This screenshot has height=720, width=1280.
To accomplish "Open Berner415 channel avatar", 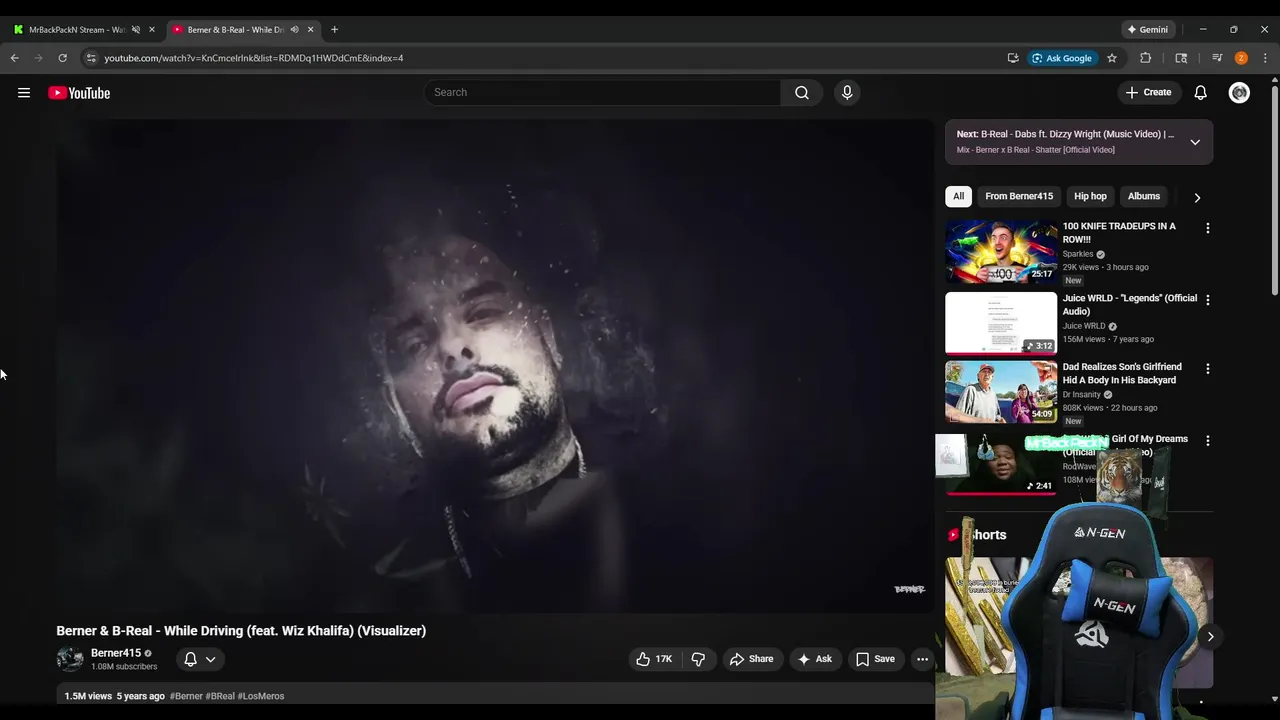I will point(70,659).
